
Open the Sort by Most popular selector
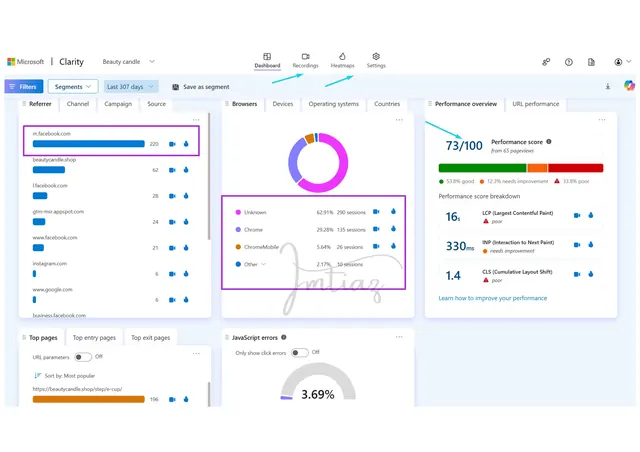(x=64, y=376)
